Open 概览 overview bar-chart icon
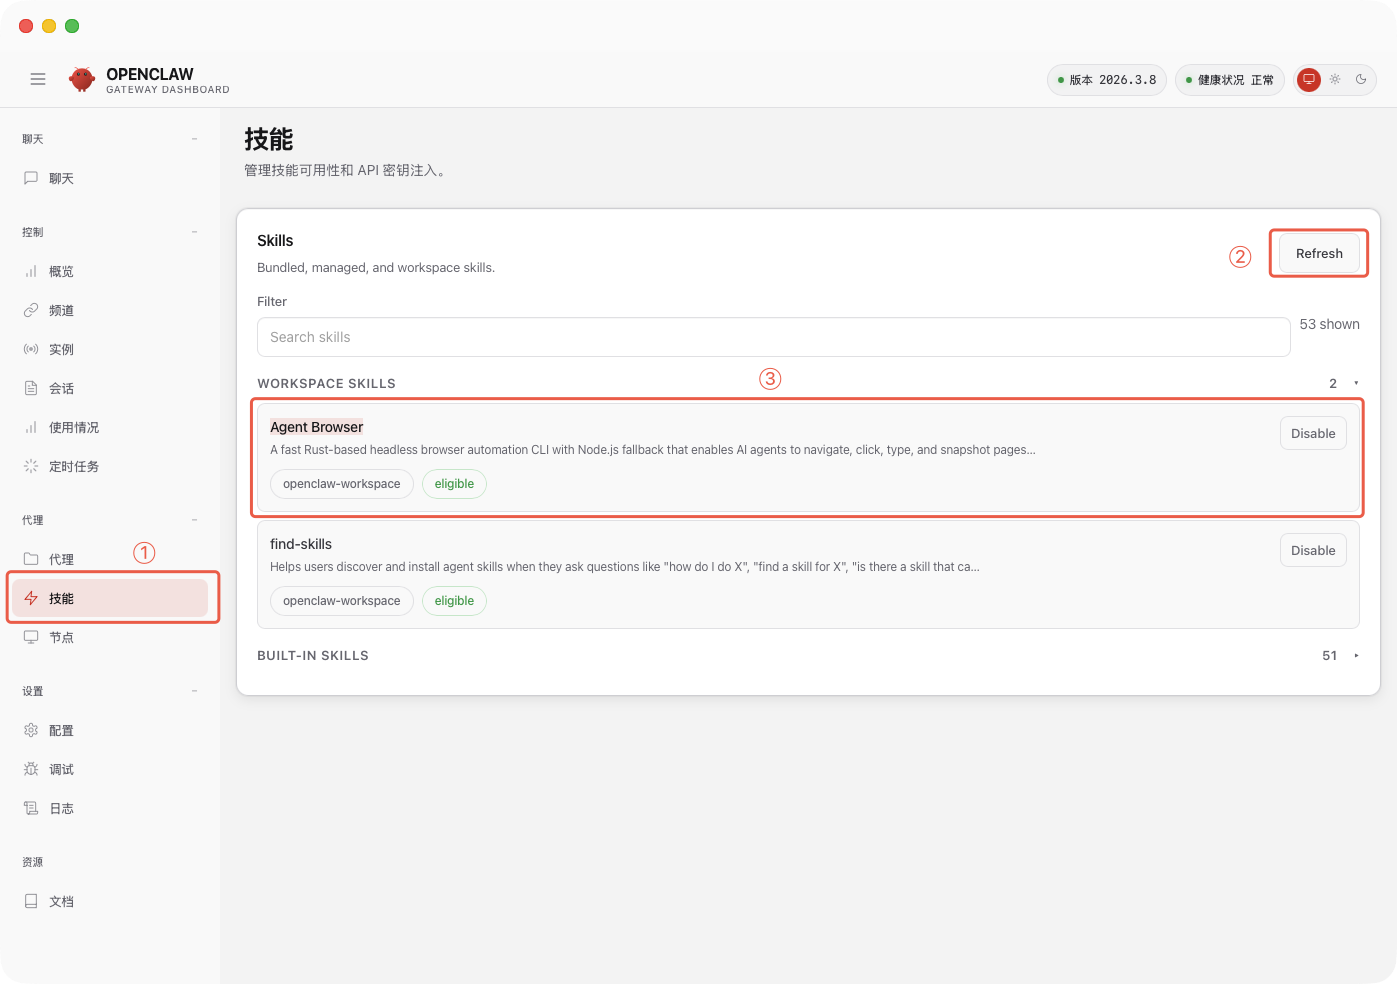 pyautogui.click(x=31, y=271)
